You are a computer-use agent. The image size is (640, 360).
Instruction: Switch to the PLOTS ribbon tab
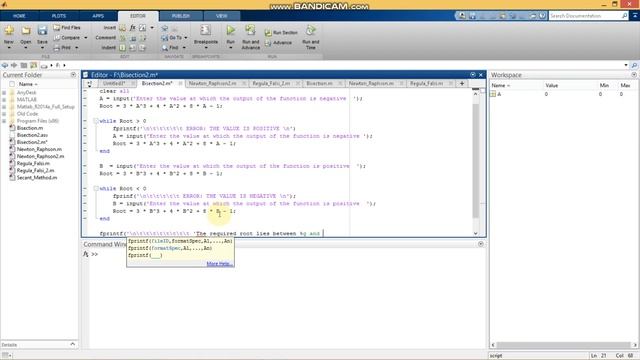point(59,16)
